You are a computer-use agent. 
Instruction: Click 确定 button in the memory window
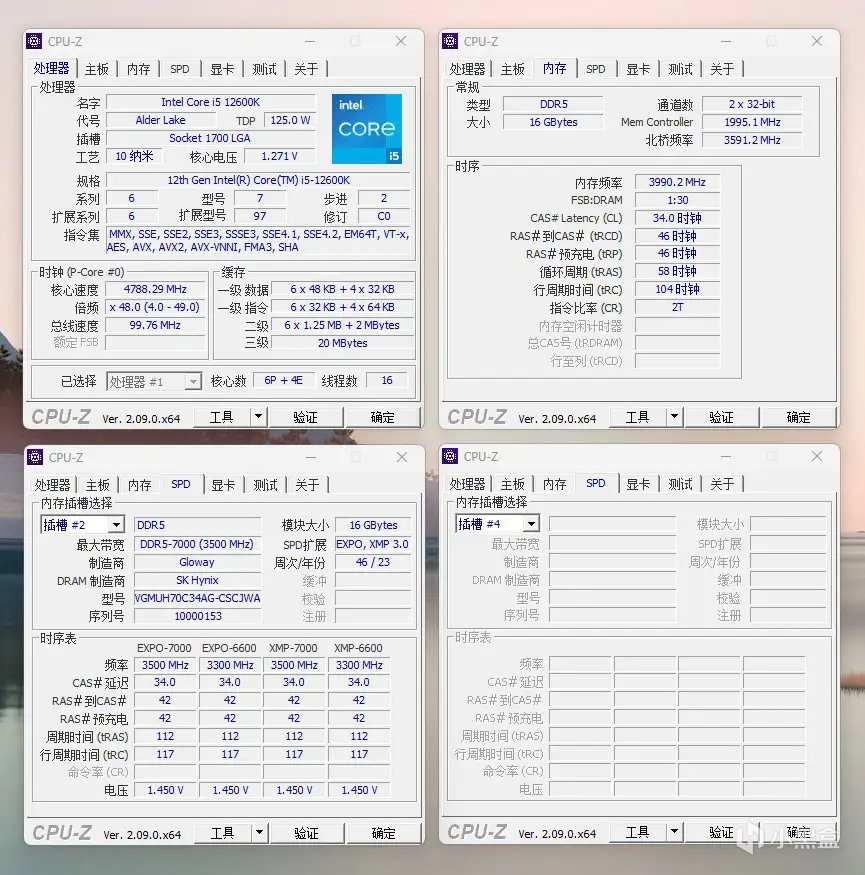[798, 417]
